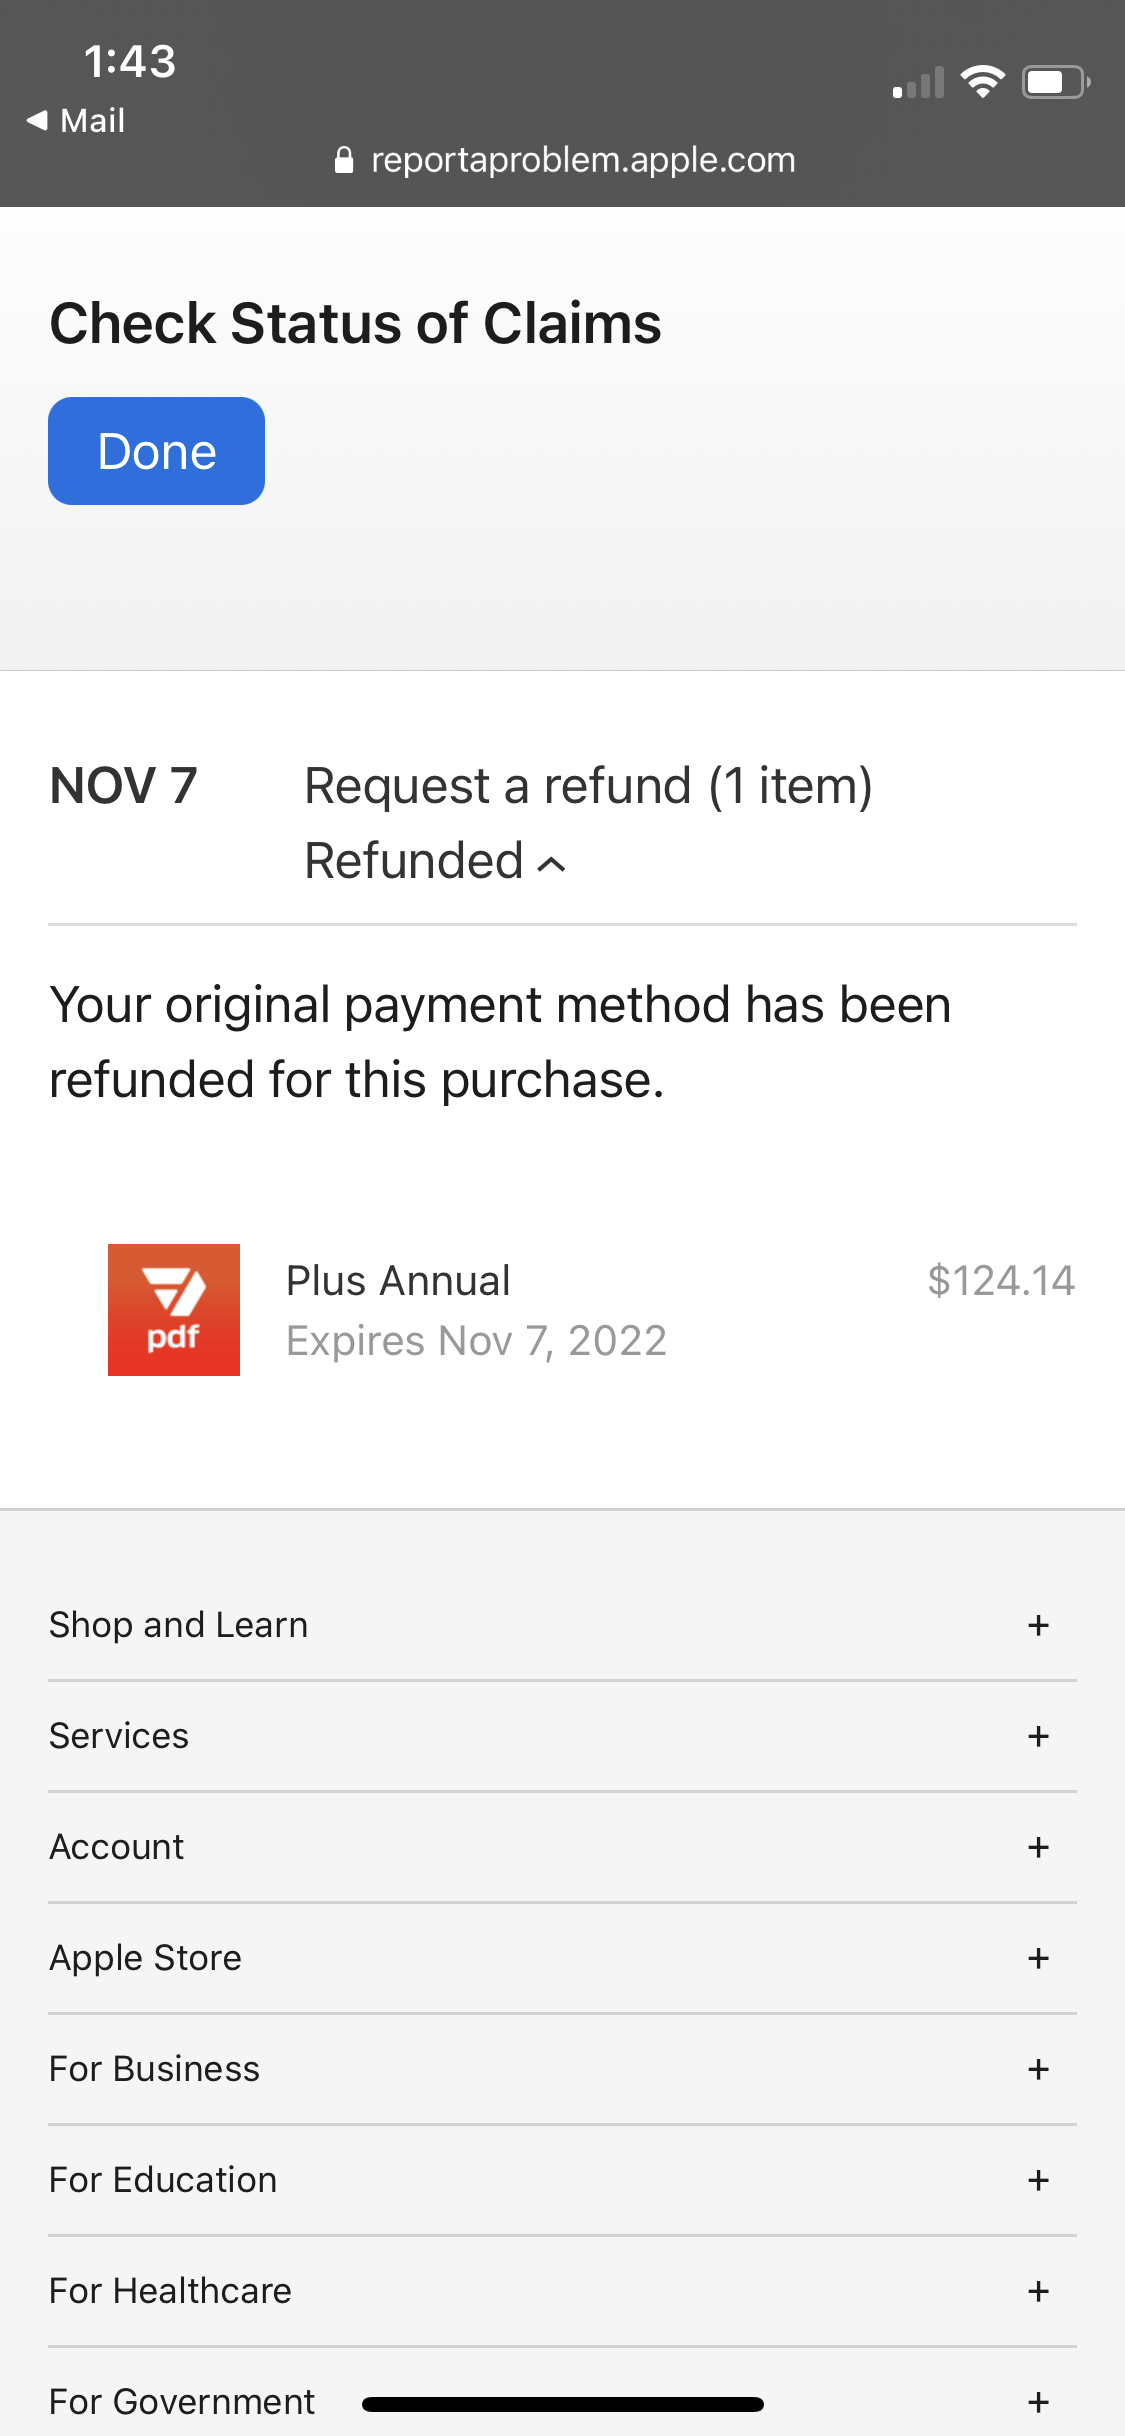This screenshot has height=2436, width=1125.
Task: Tap the Wi-Fi status icon
Action: [982, 82]
